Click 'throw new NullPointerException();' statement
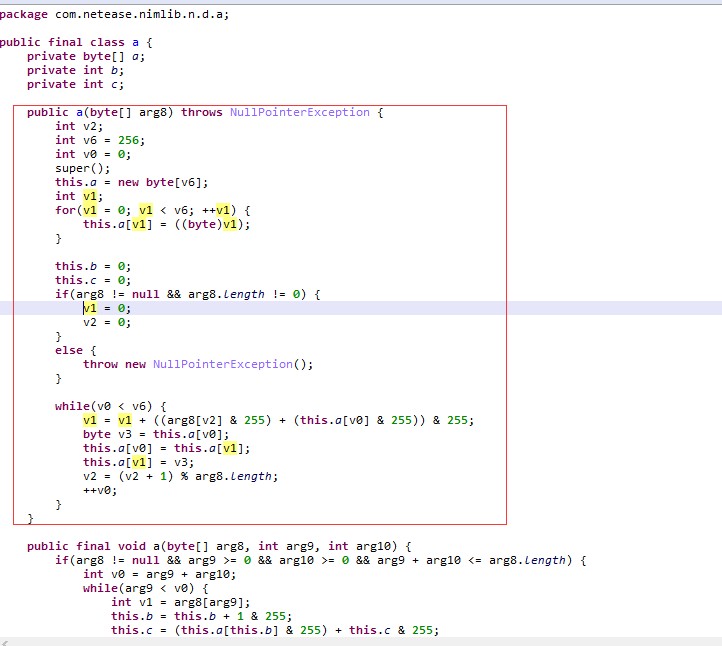 point(198,364)
